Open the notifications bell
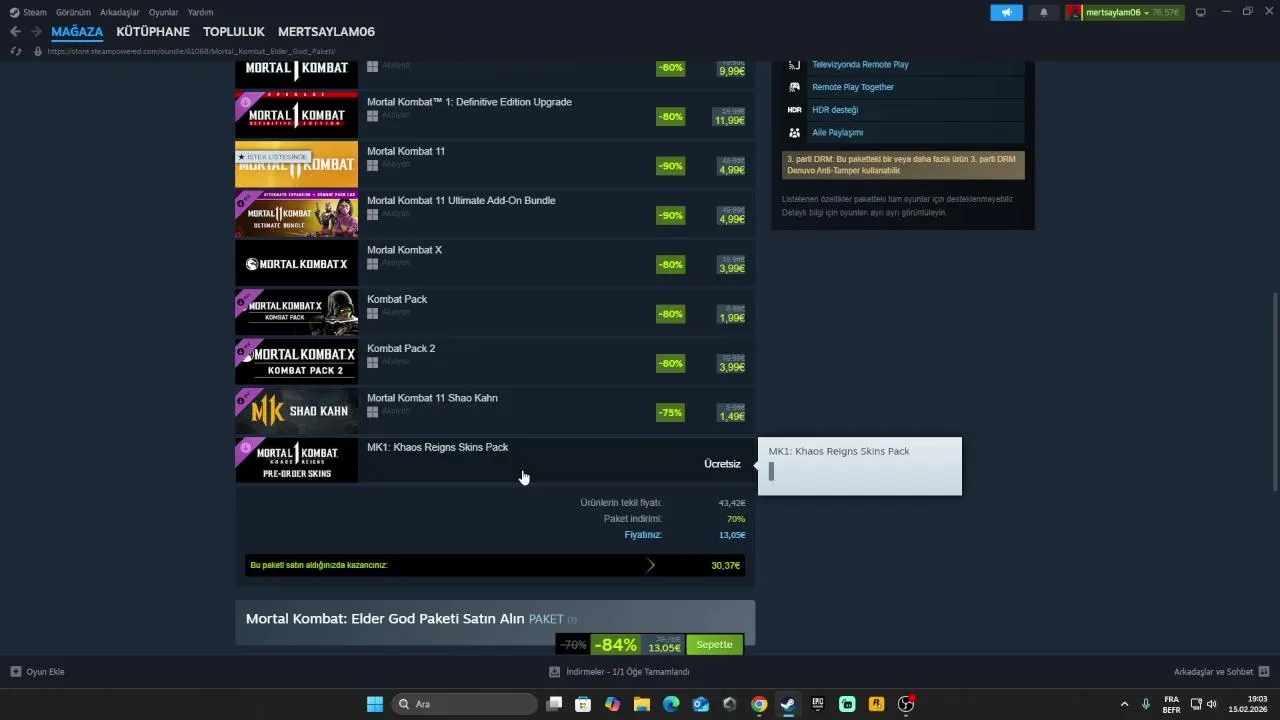Image resolution: width=1280 pixels, height=720 pixels. coord(1044,12)
